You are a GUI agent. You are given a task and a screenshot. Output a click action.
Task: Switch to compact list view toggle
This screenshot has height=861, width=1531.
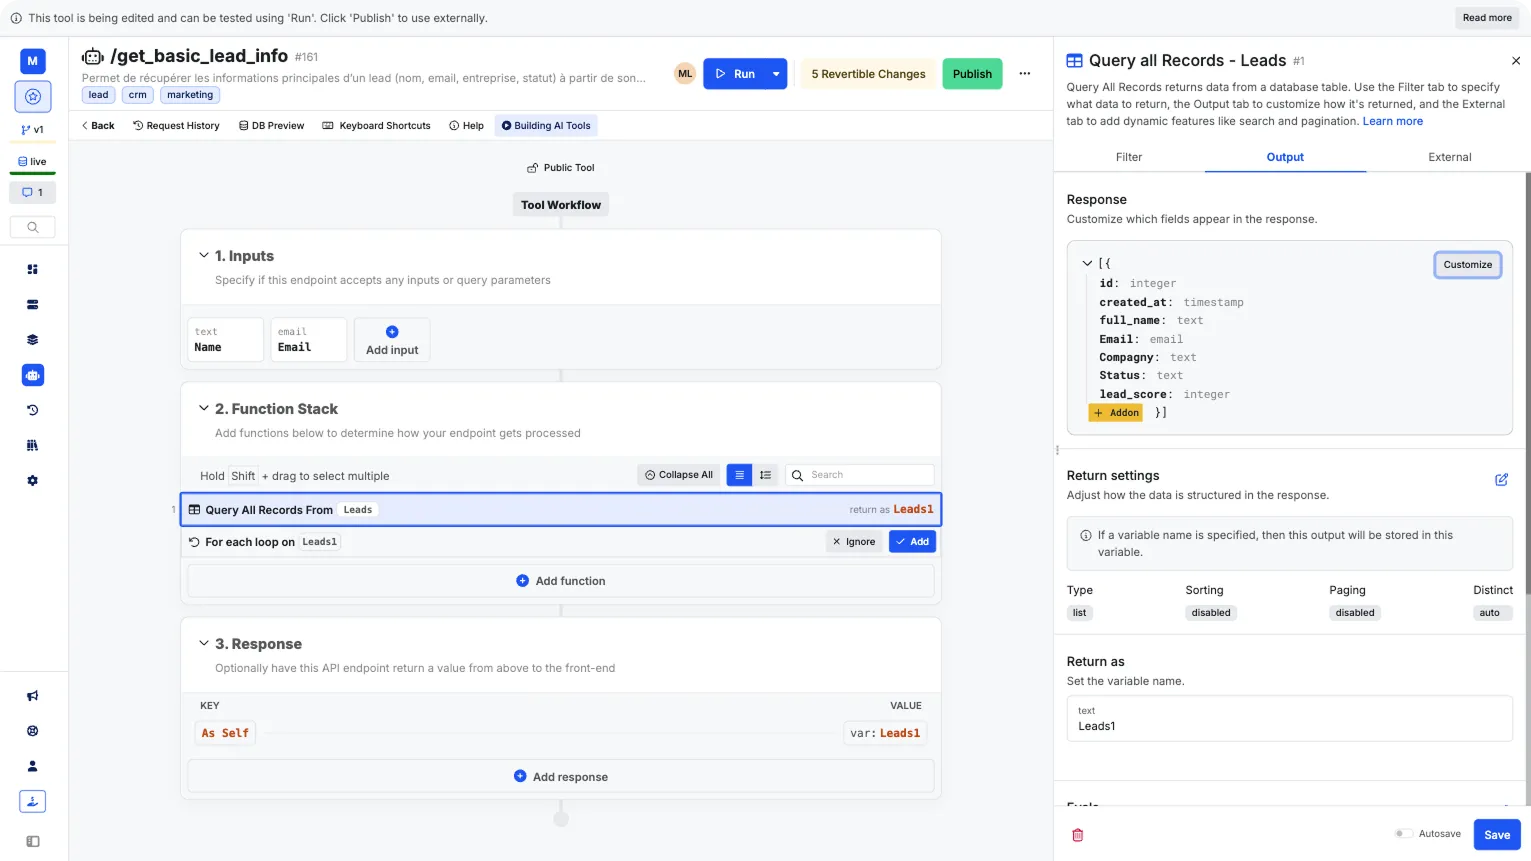click(739, 475)
